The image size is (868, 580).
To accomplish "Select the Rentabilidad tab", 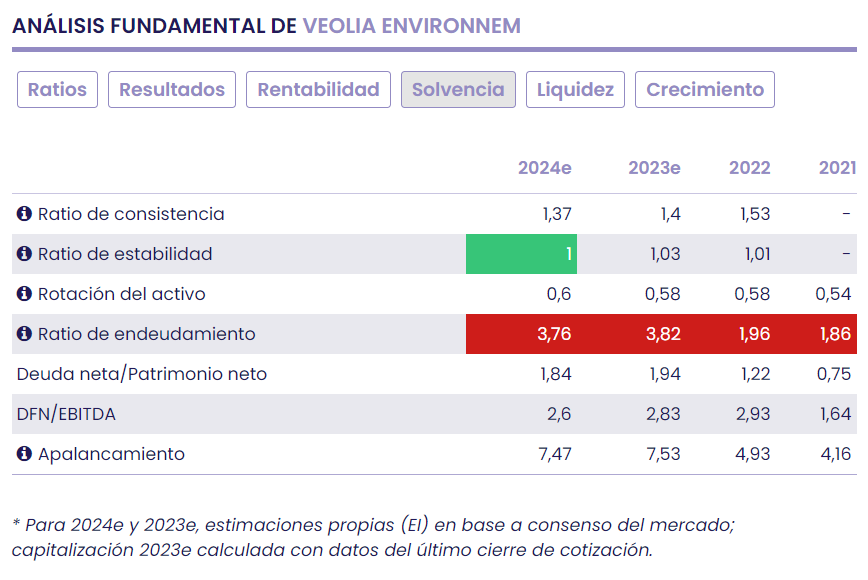I will coord(318,89).
